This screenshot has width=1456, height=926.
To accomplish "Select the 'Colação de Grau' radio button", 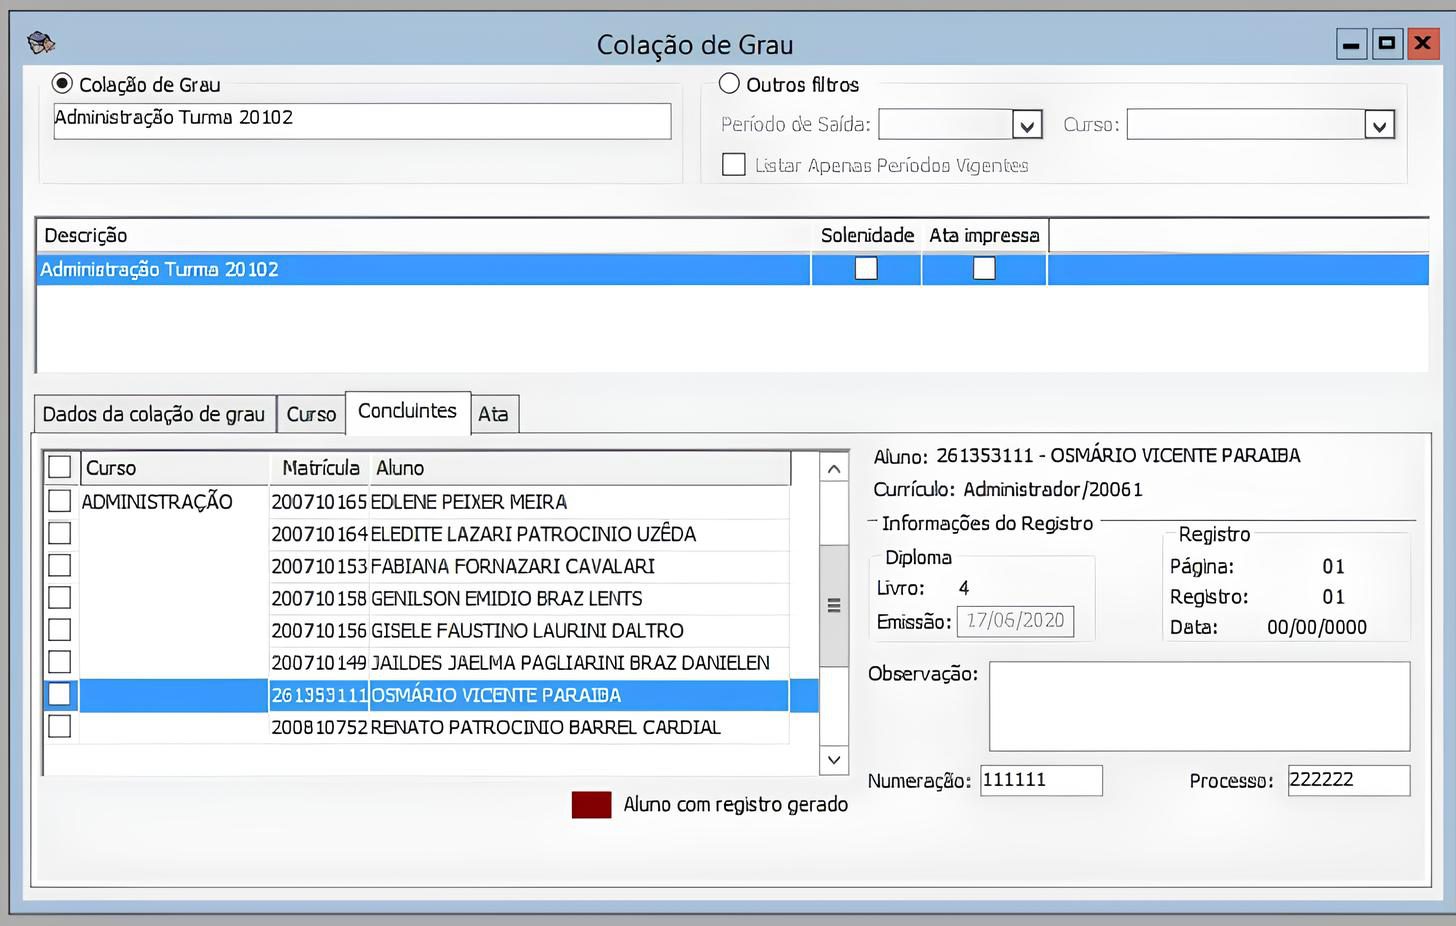I will pos(61,84).
